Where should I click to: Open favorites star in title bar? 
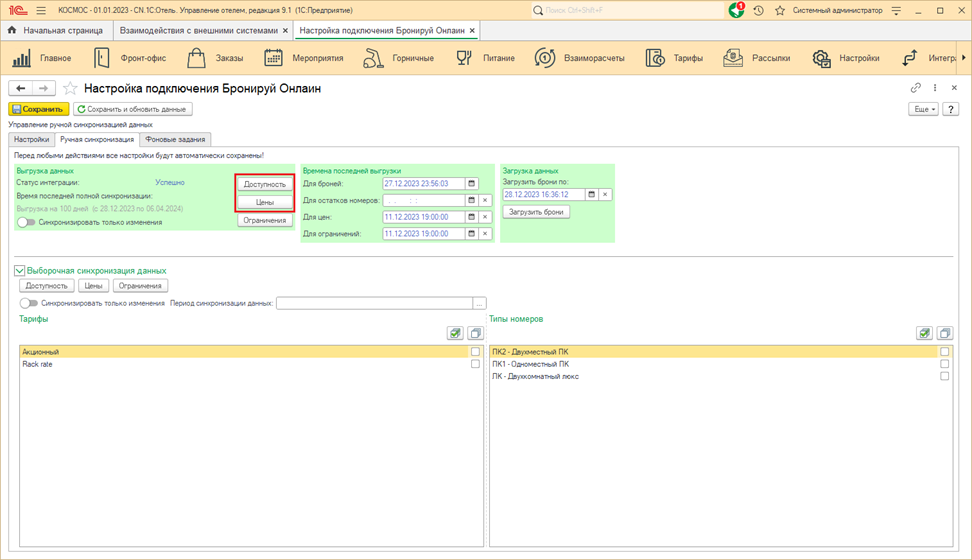pyautogui.click(x=780, y=11)
